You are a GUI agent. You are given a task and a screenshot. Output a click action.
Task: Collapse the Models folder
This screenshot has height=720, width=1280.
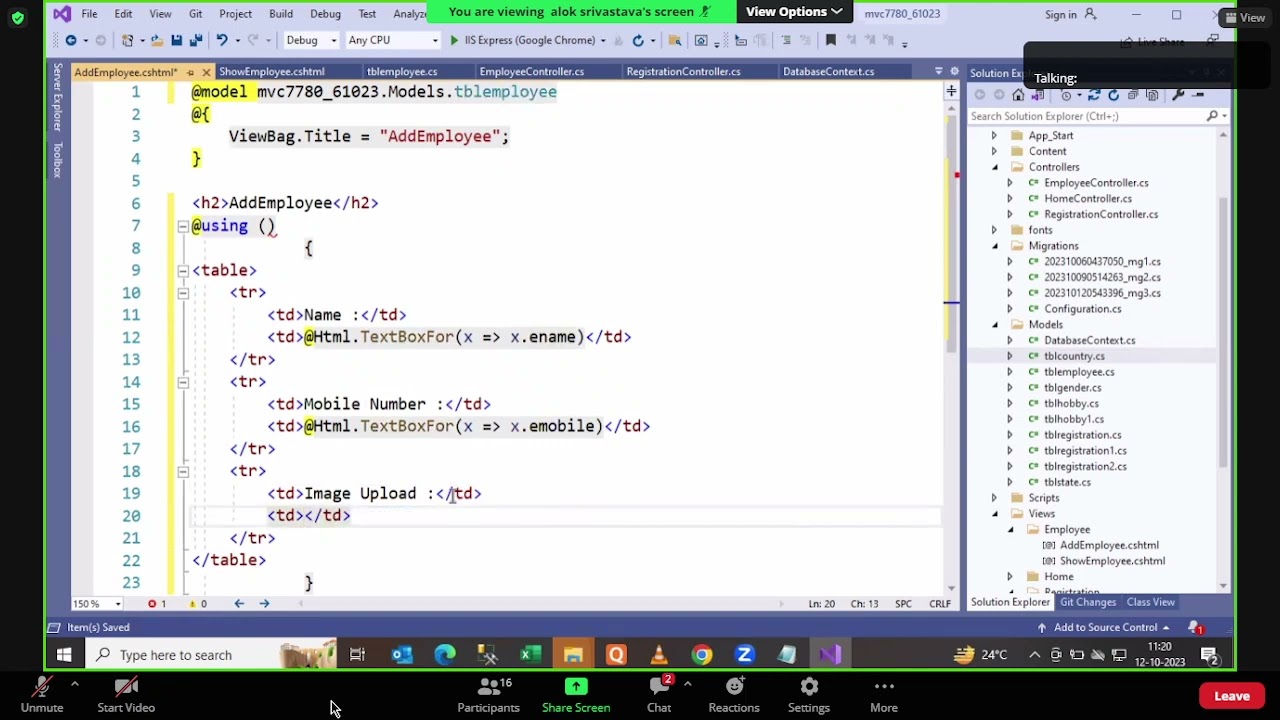[994, 325]
